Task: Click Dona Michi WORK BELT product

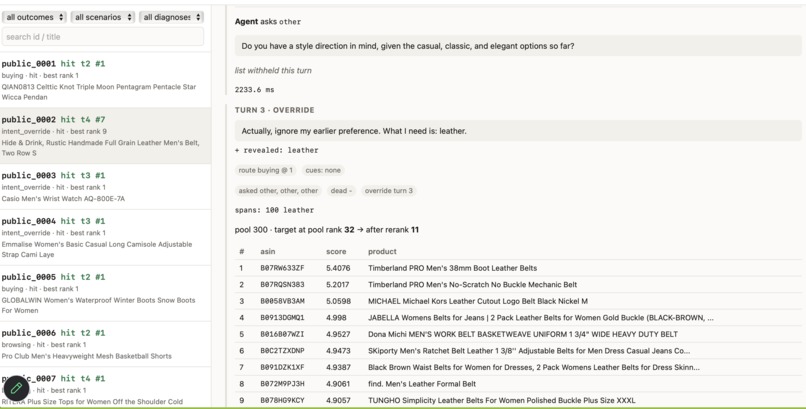Action: pos(523,334)
